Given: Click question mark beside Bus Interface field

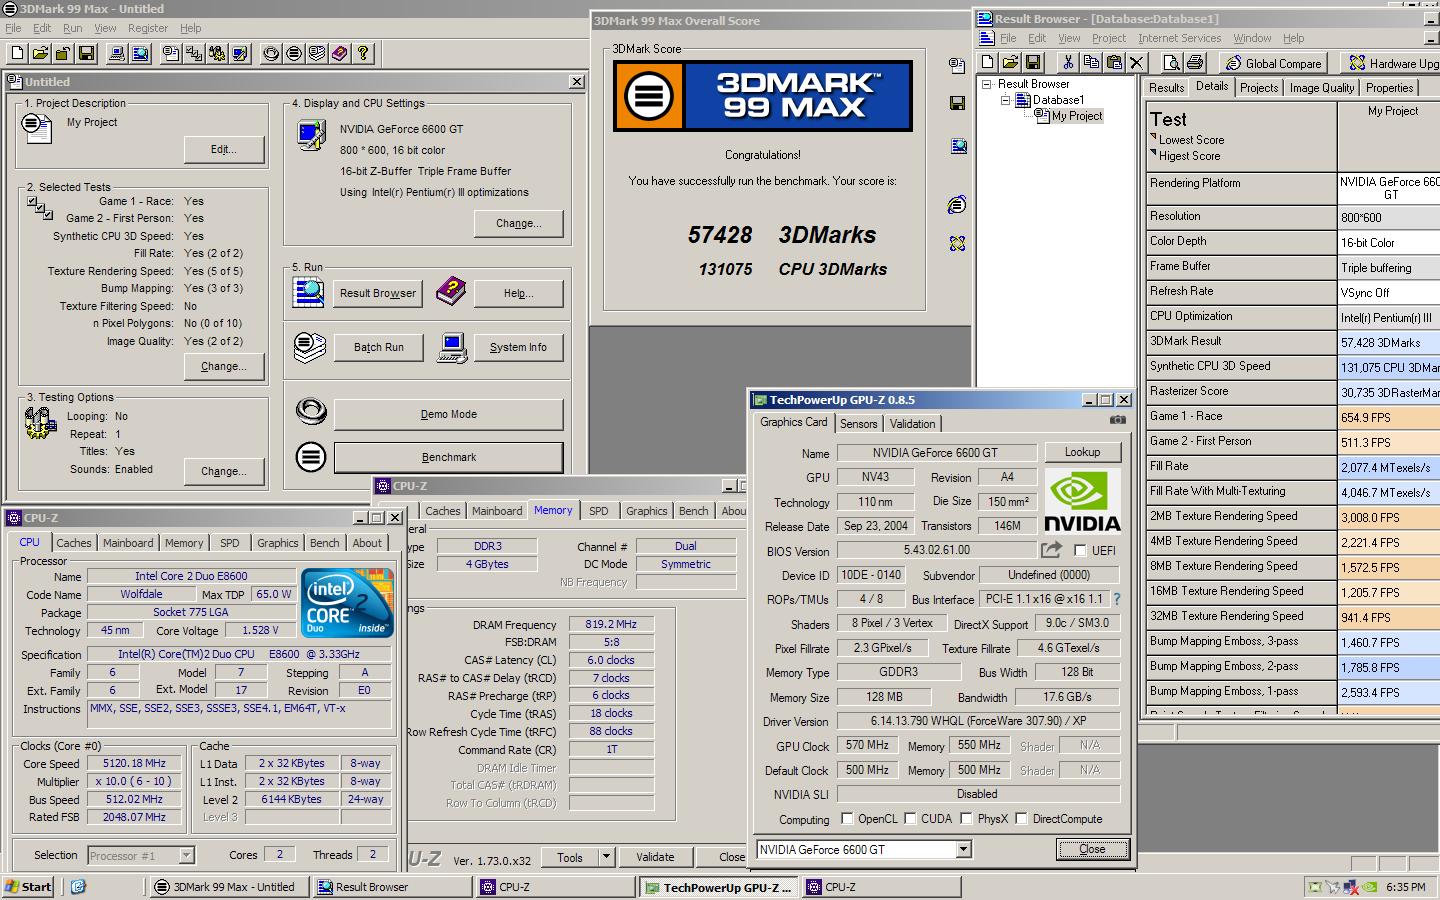Looking at the screenshot, I should (1117, 599).
